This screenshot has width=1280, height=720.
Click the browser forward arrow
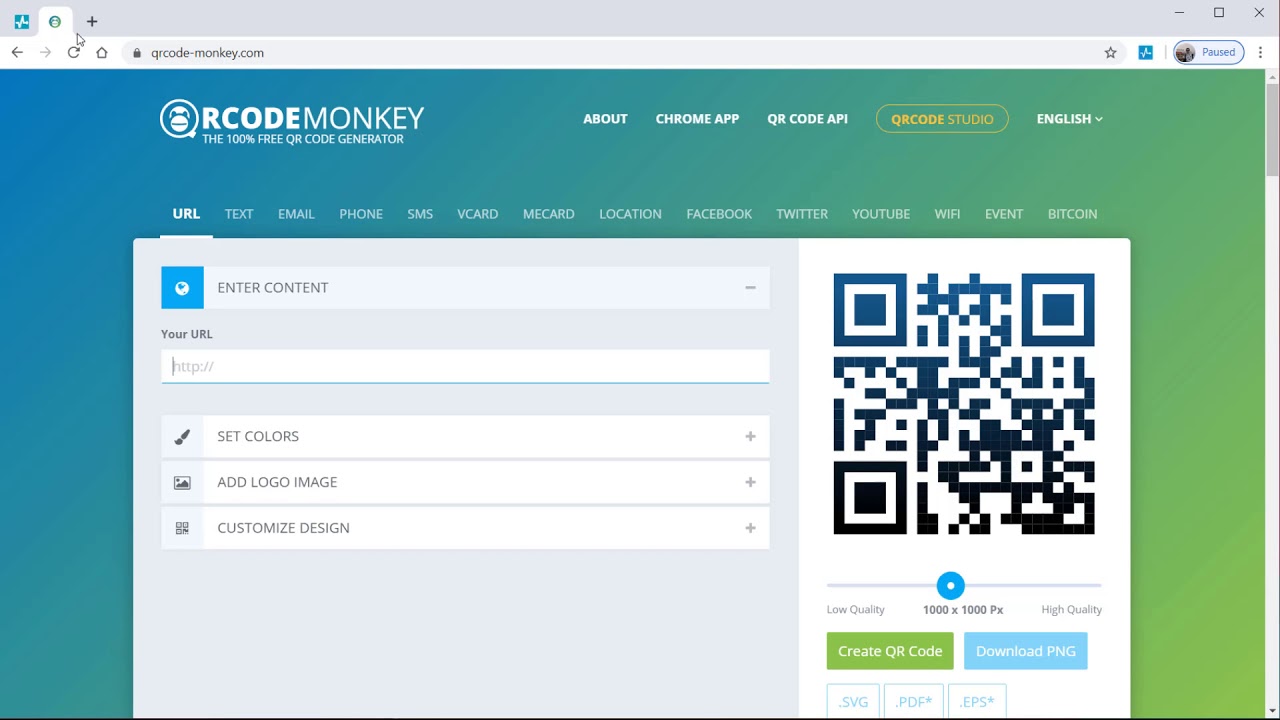45,52
